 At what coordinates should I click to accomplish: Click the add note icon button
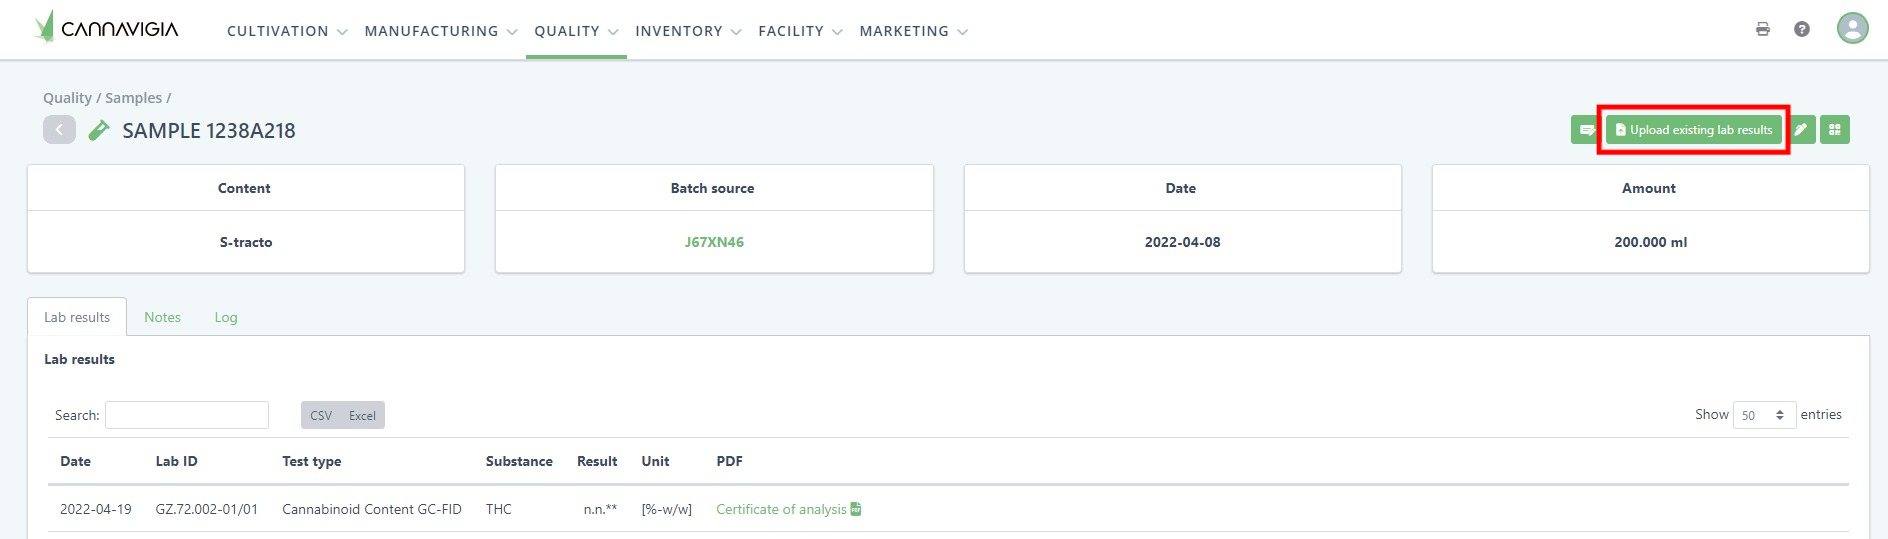click(x=1586, y=130)
